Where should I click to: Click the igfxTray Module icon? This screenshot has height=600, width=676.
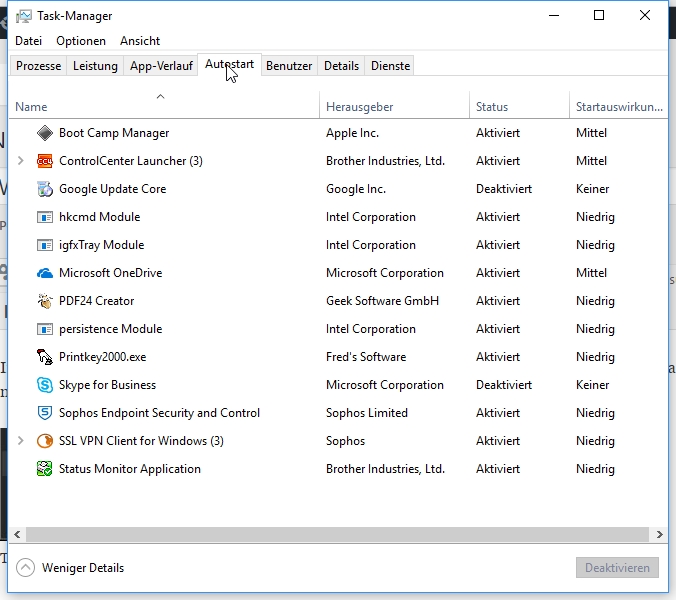click(x=45, y=245)
